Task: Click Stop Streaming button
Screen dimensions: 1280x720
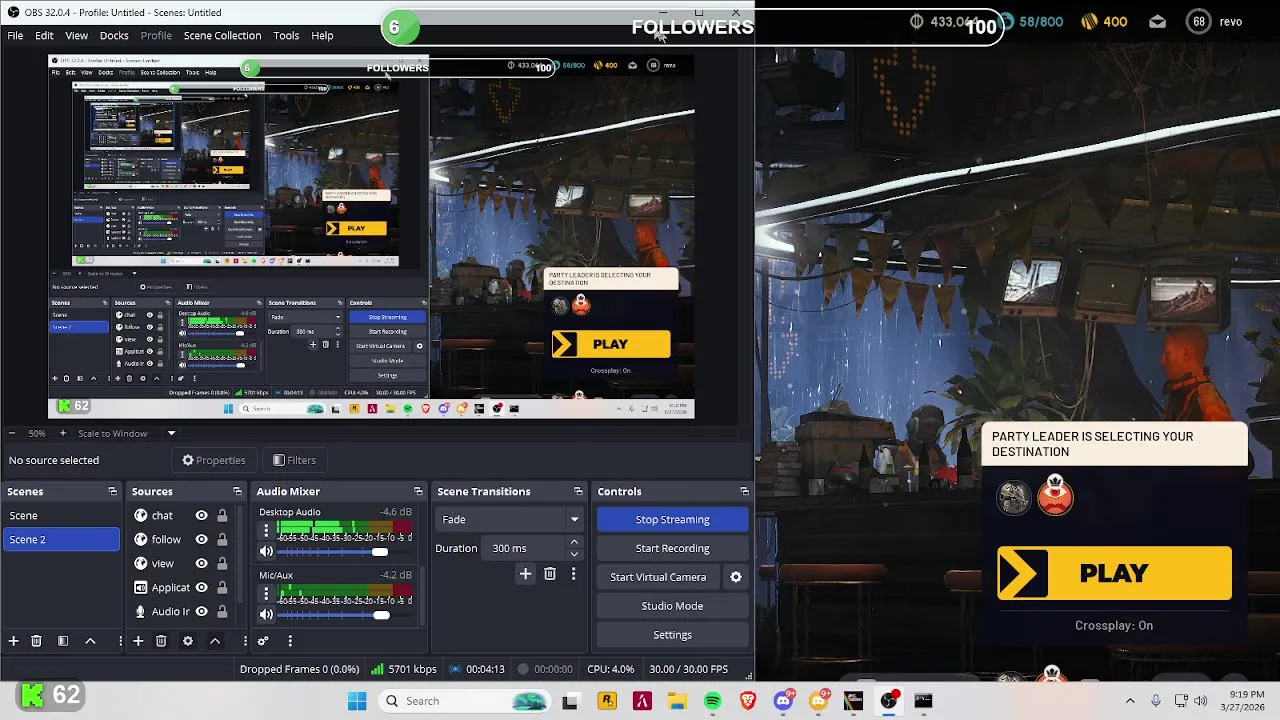Action: click(x=672, y=519)
